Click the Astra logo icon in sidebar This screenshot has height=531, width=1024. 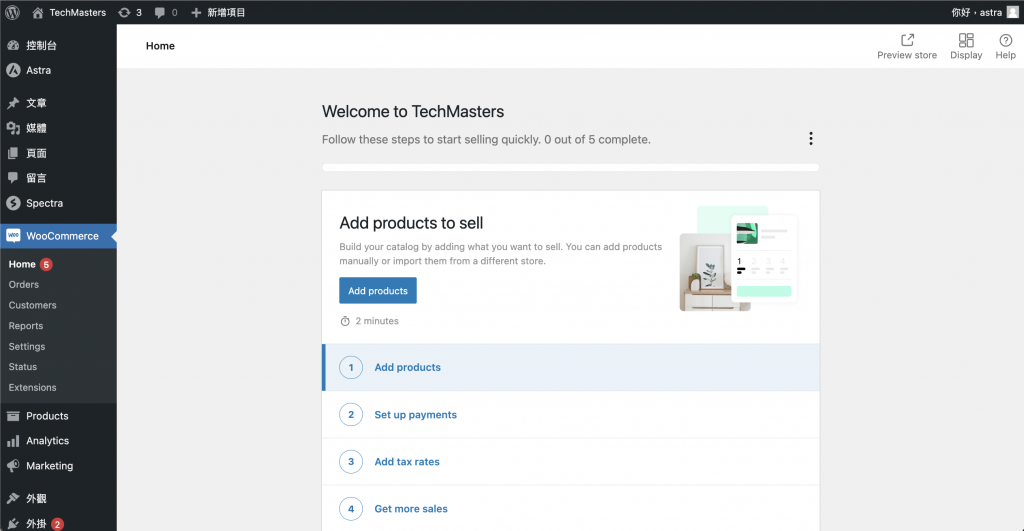coord(13,70)
